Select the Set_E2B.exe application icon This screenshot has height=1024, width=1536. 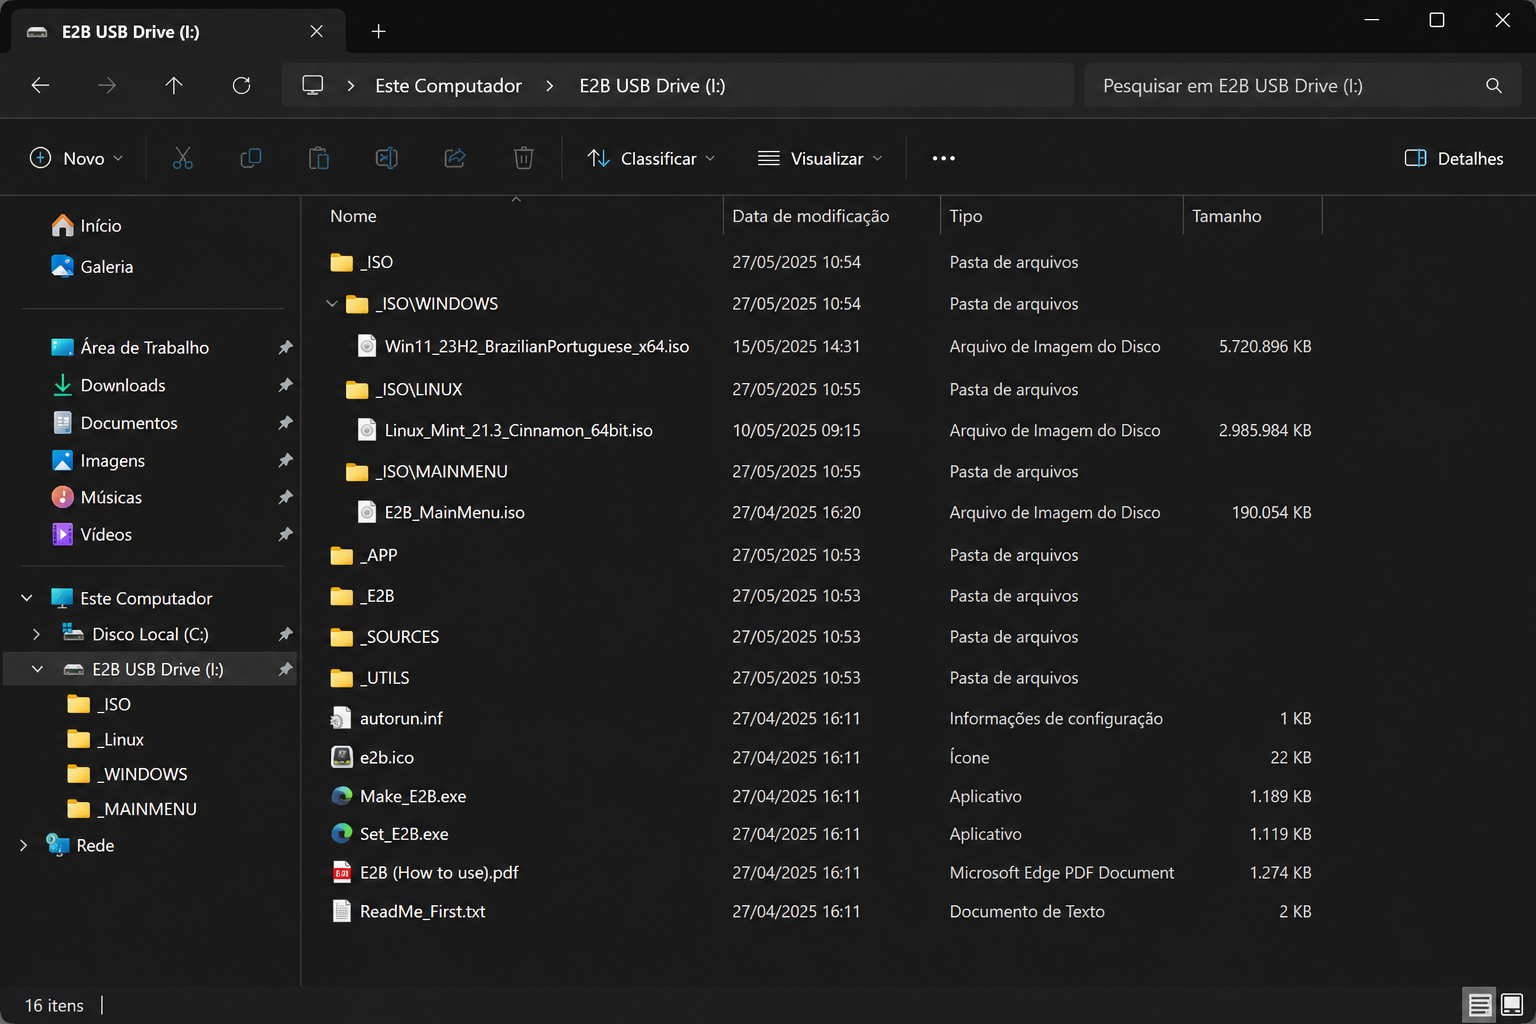pyautogui.click(x=342, y=833)
